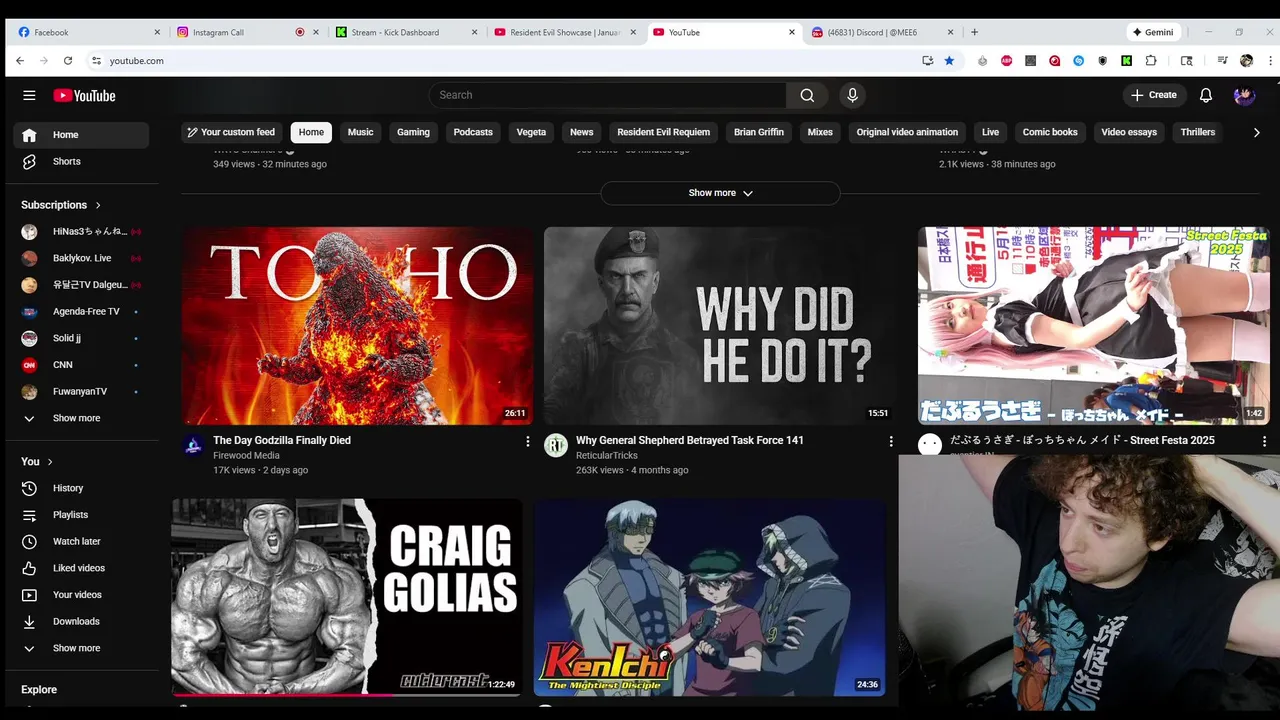This screenshot has width=1280, height=720.
Task: Select the Video essays filter chip
Action: [x=1129, y=132]
